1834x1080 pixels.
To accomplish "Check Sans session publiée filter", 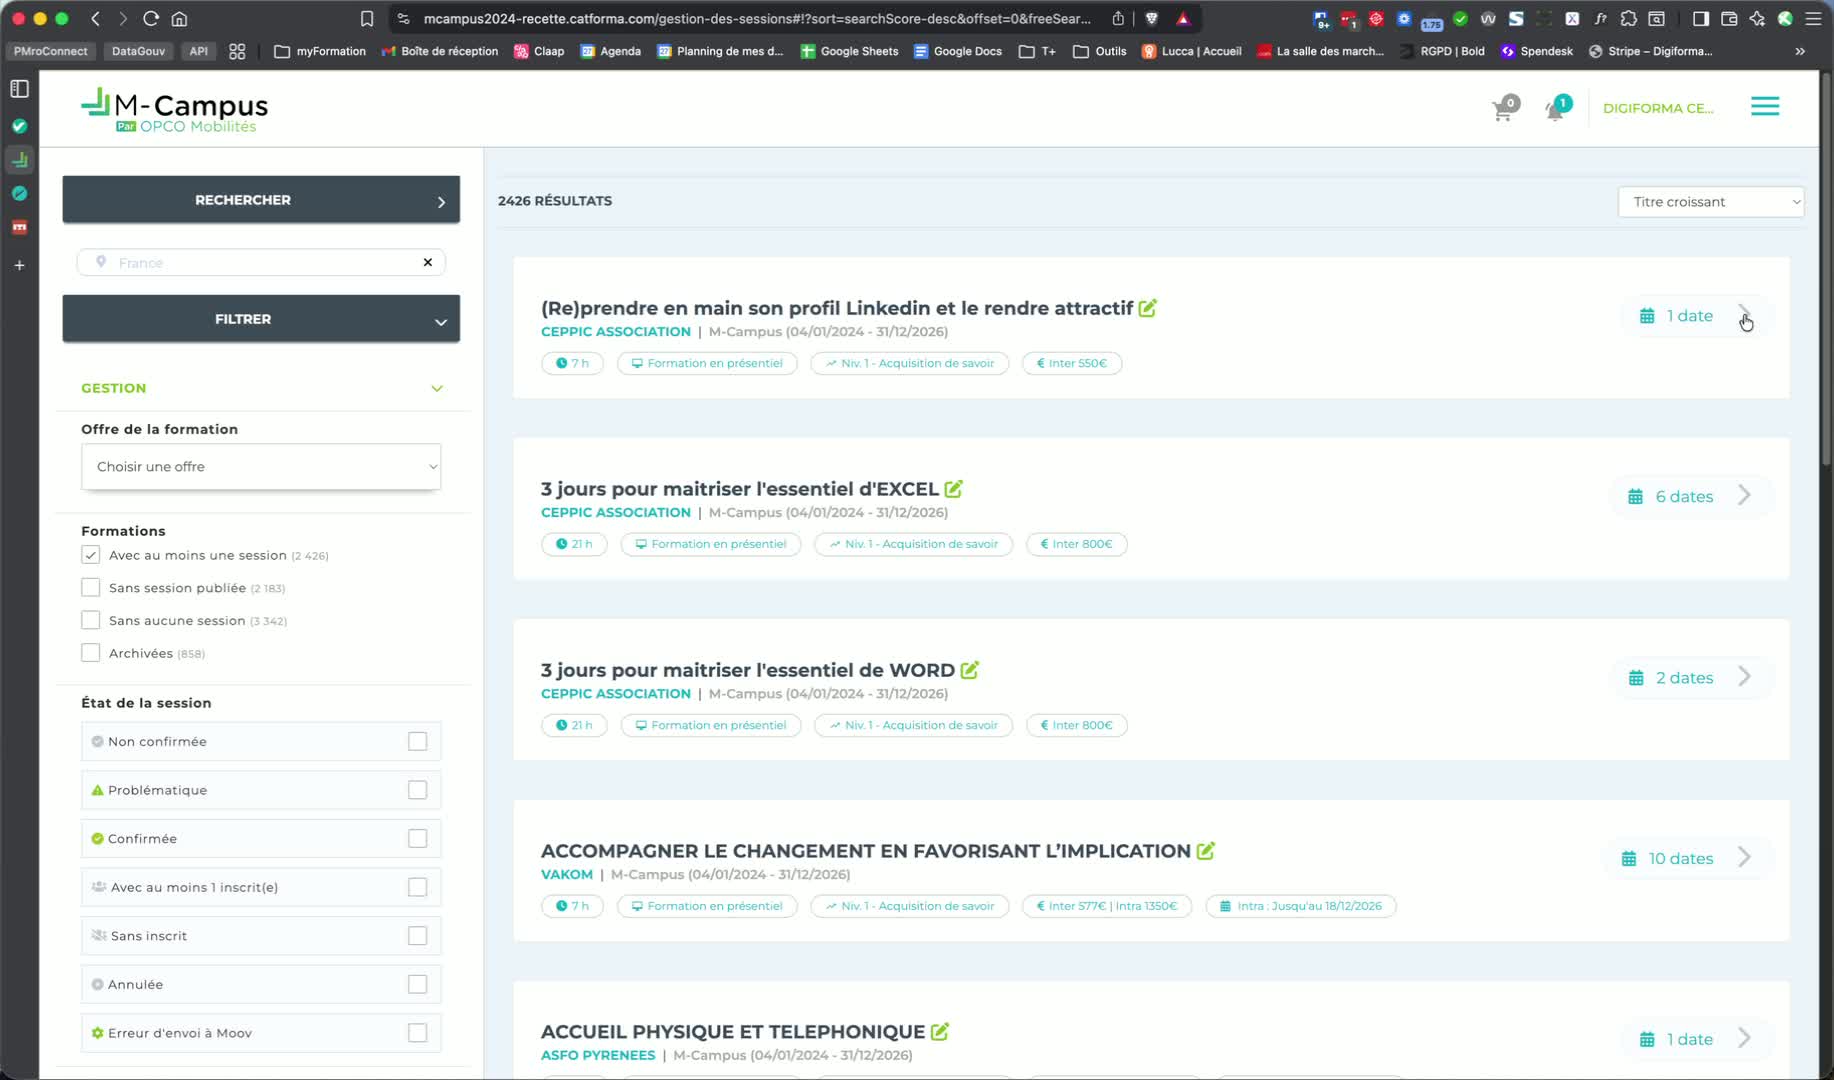I will [91, 588].
